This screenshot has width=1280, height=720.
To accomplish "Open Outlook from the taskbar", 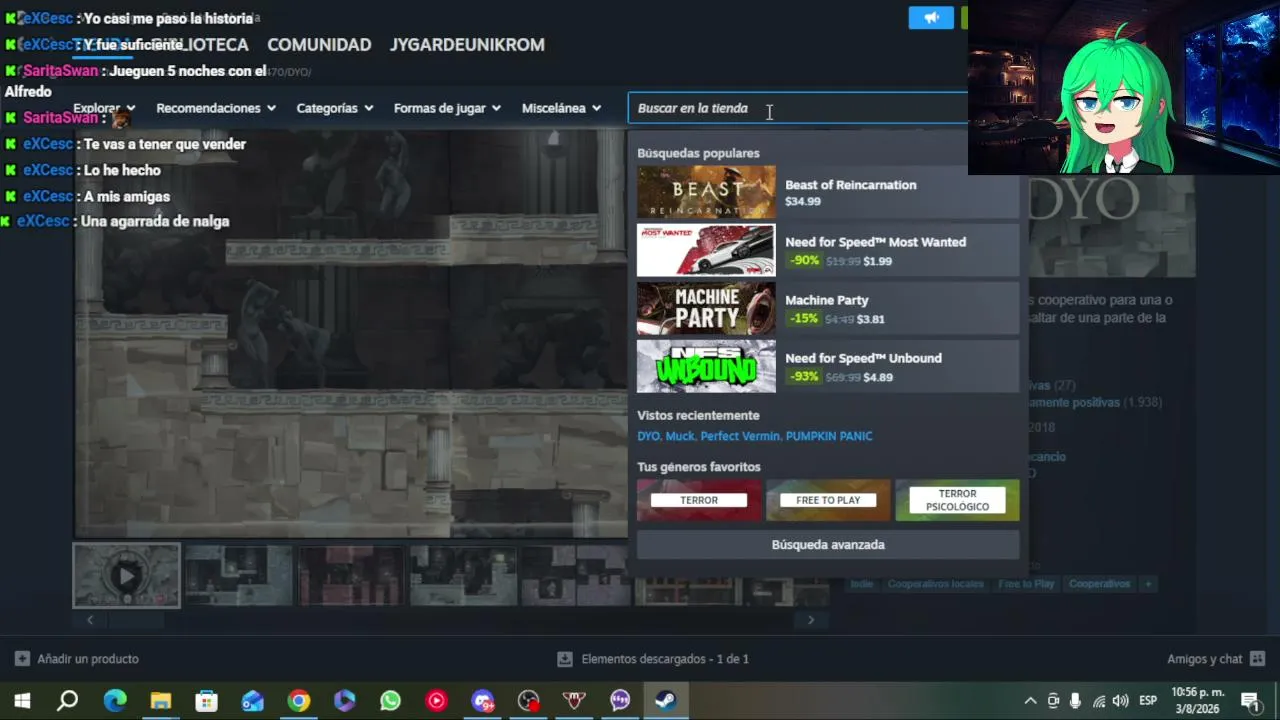I will [x=253, y=701].
